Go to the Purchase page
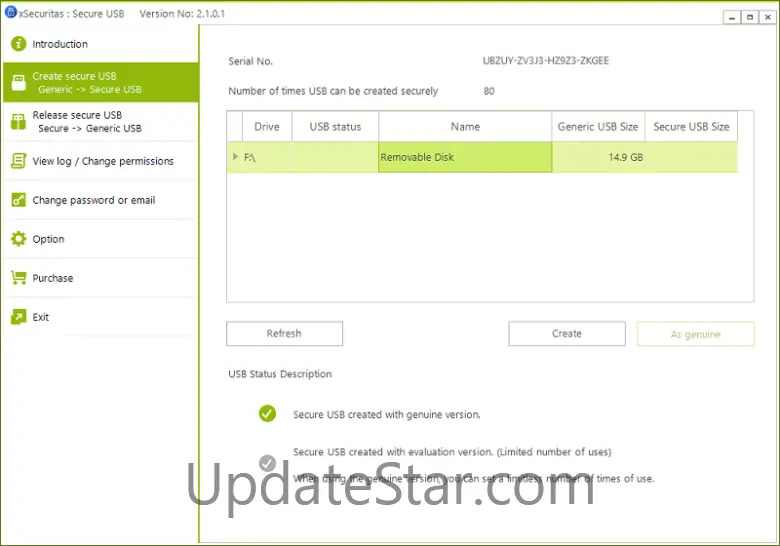 tap(100, 277)
